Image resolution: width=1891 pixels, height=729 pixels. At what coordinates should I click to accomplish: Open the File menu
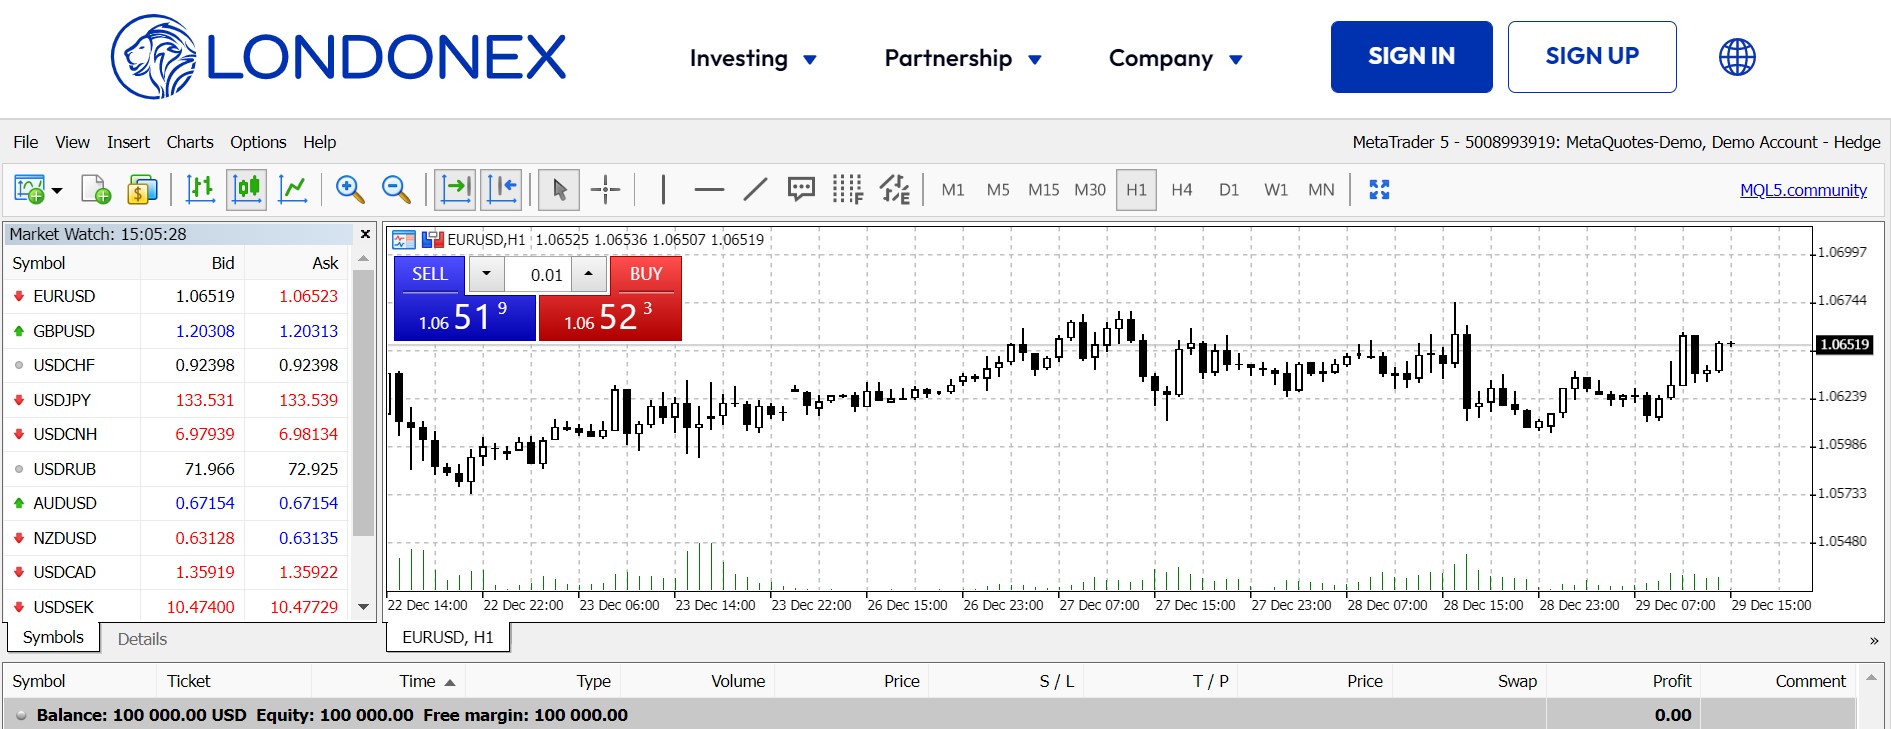point(26,142)
